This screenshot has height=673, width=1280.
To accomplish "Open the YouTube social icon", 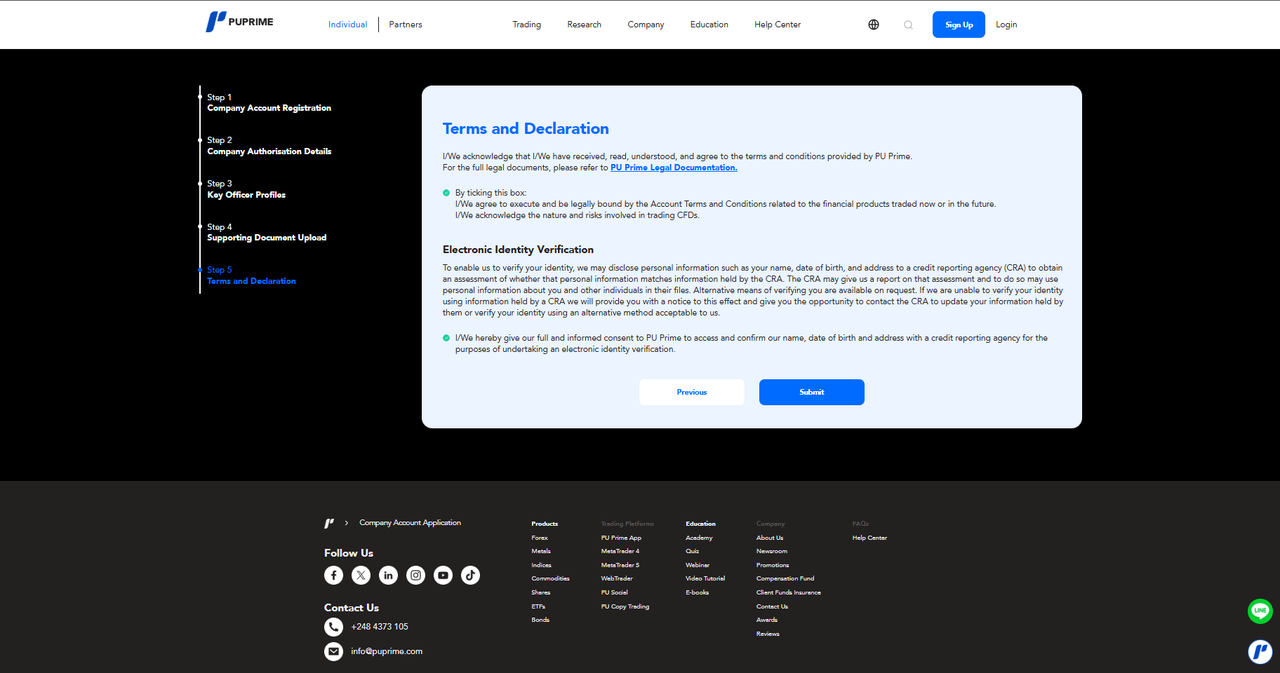I will 443,575.
